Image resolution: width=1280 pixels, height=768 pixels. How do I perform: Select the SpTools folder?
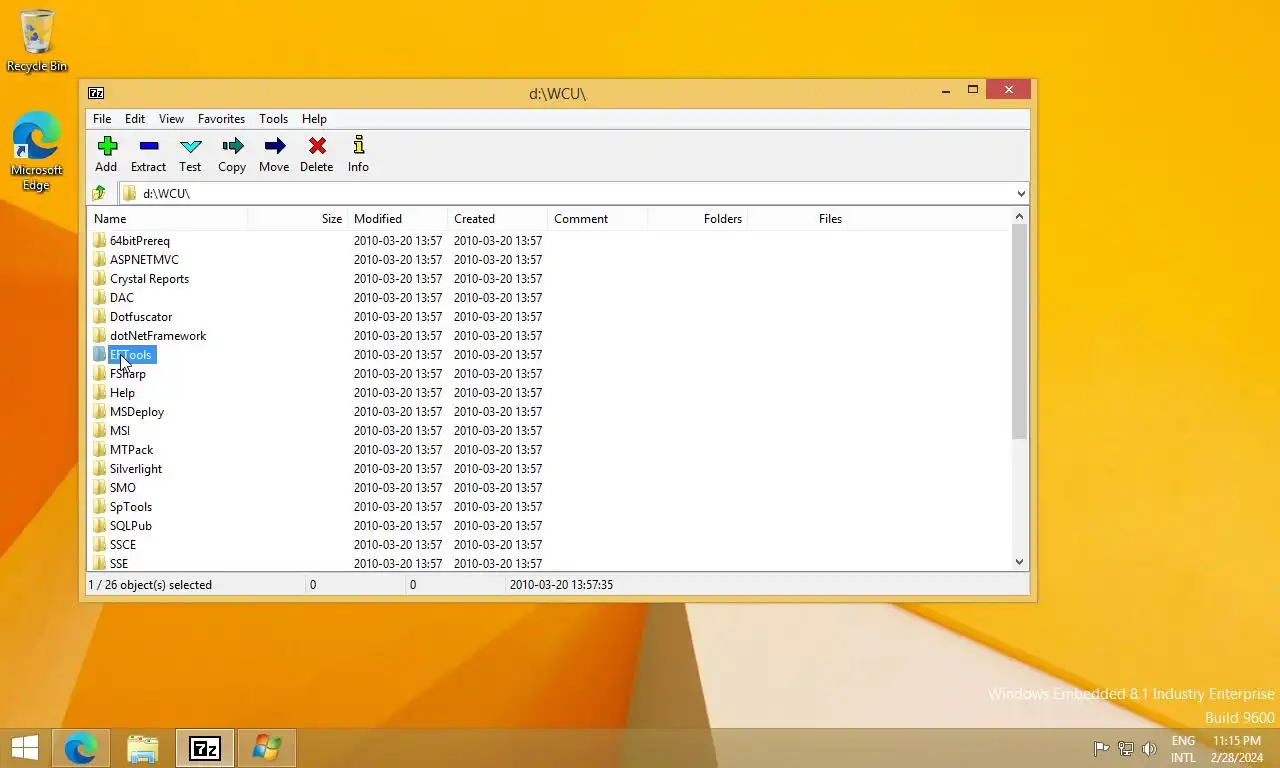click(131, 507)
